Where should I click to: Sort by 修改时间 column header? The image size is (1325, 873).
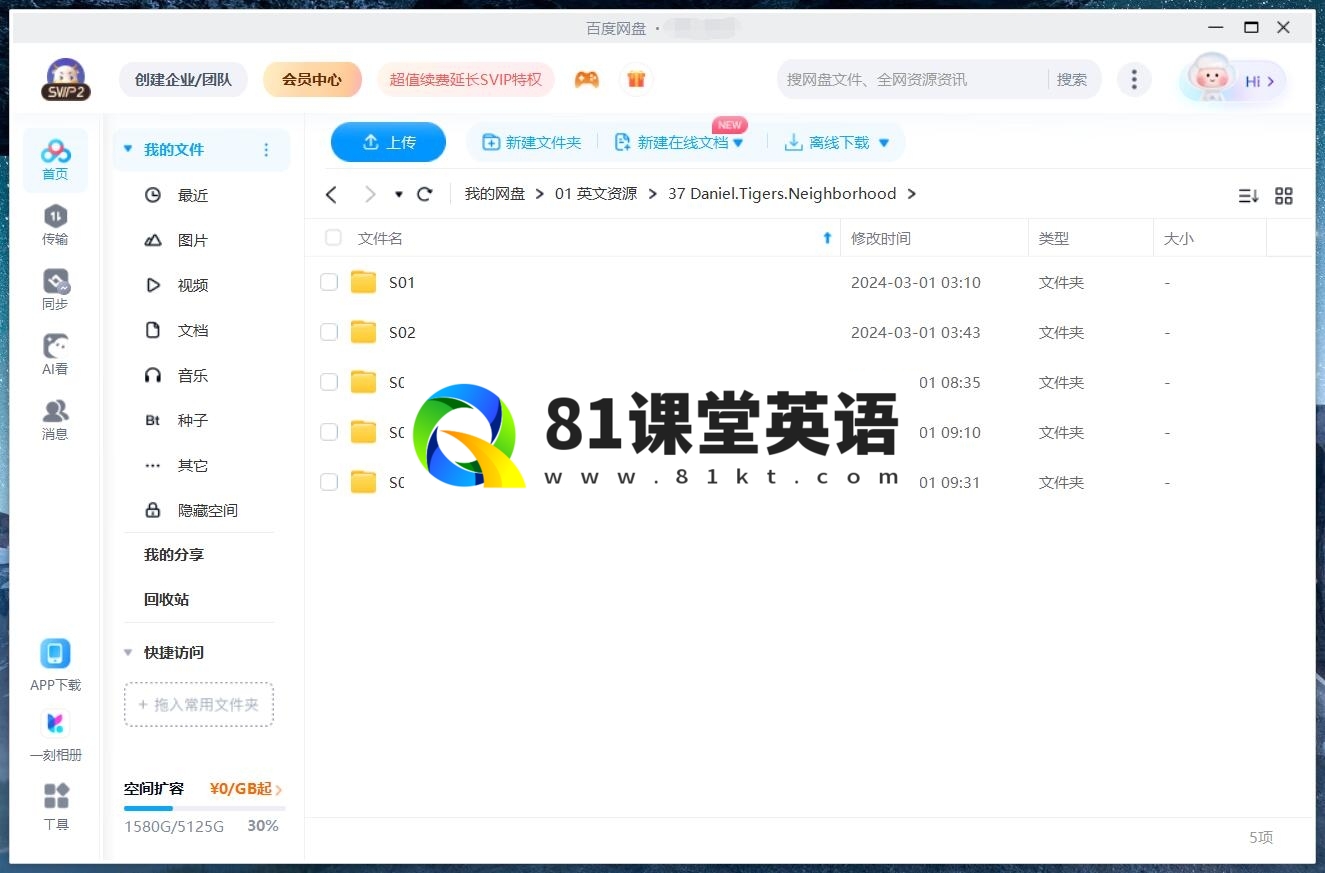[x=881, y=238]
